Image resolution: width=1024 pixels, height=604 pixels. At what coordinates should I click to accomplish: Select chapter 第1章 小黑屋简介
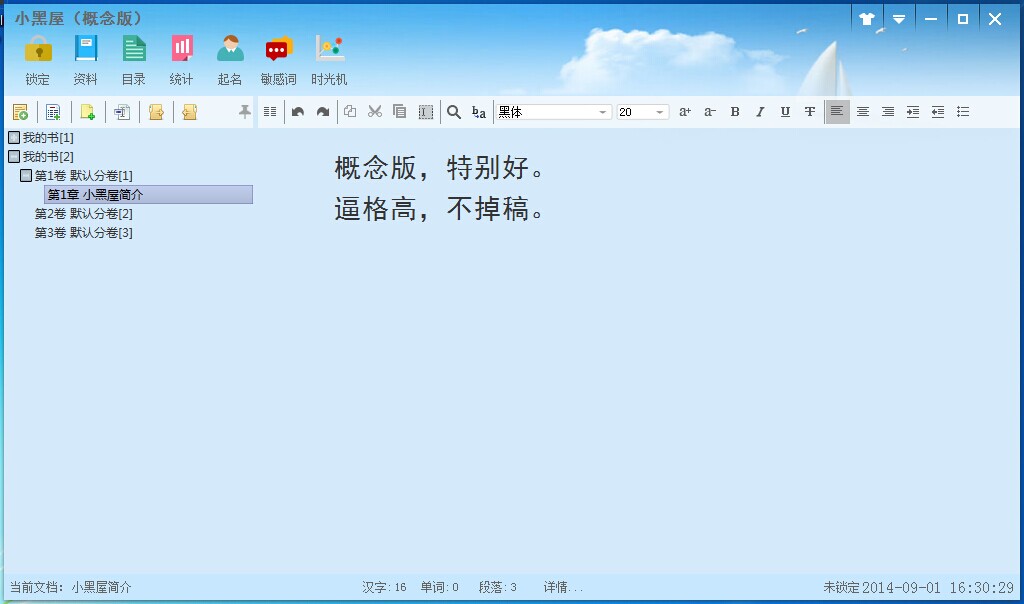[x=148, y=195]
